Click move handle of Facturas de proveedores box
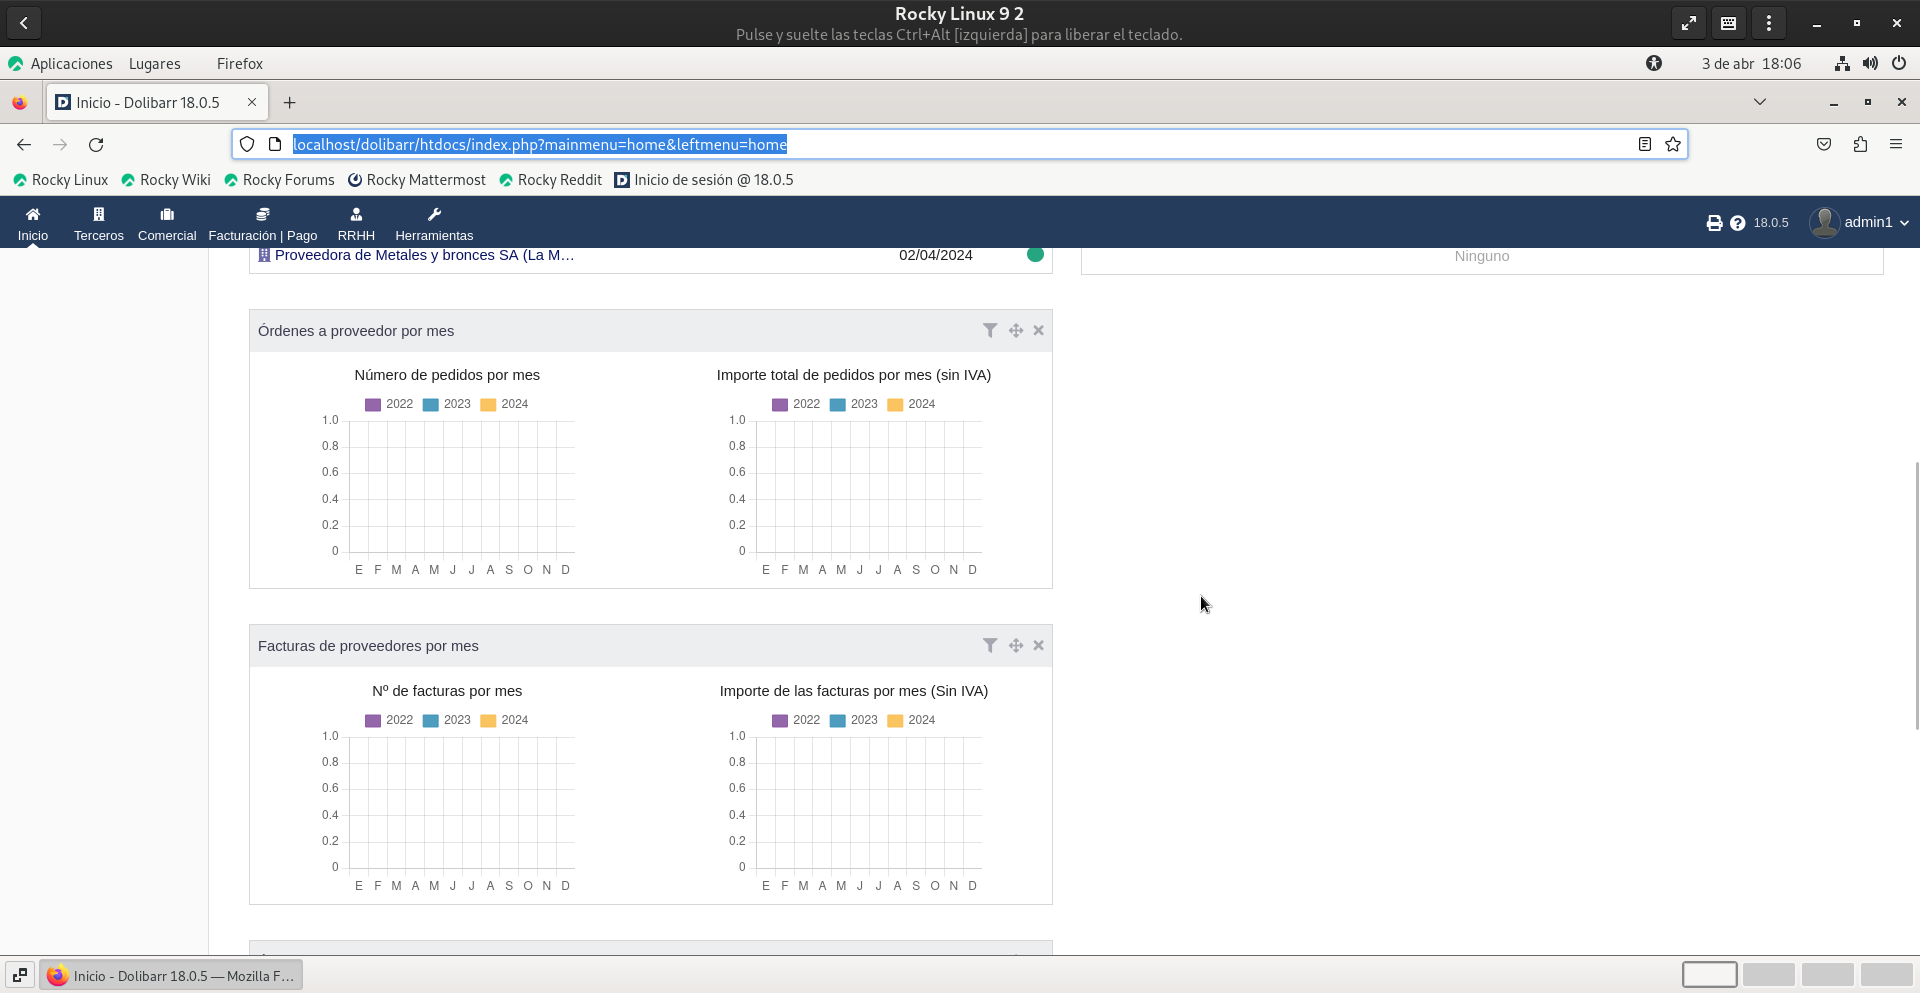 click(1015, 646)
